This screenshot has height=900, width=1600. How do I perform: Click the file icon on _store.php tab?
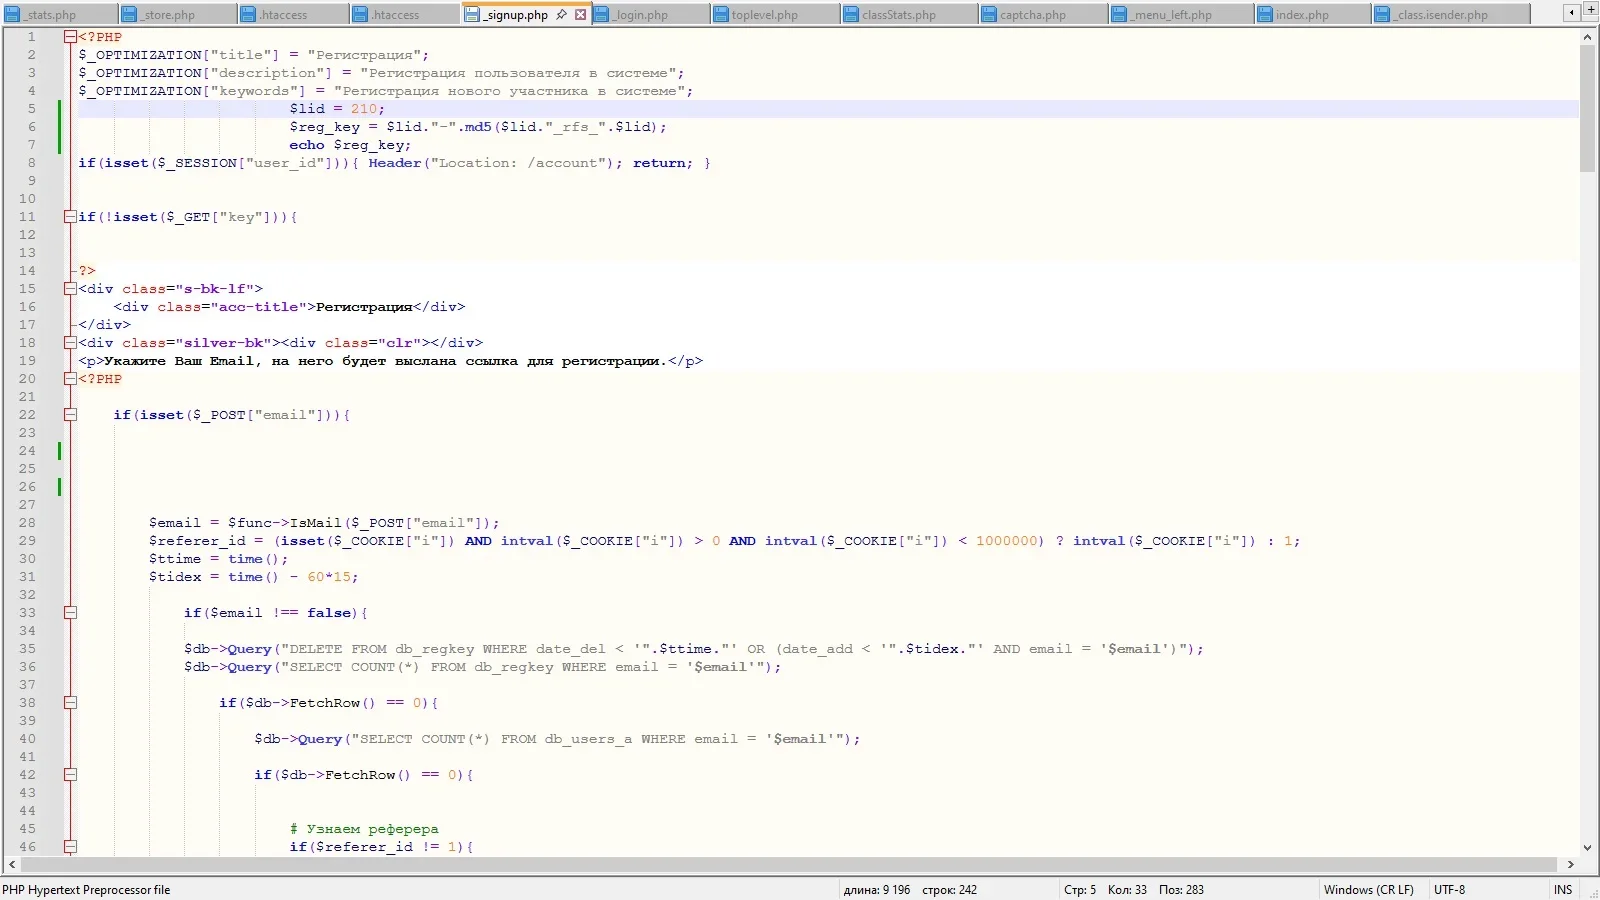click(x=129, y=15)
